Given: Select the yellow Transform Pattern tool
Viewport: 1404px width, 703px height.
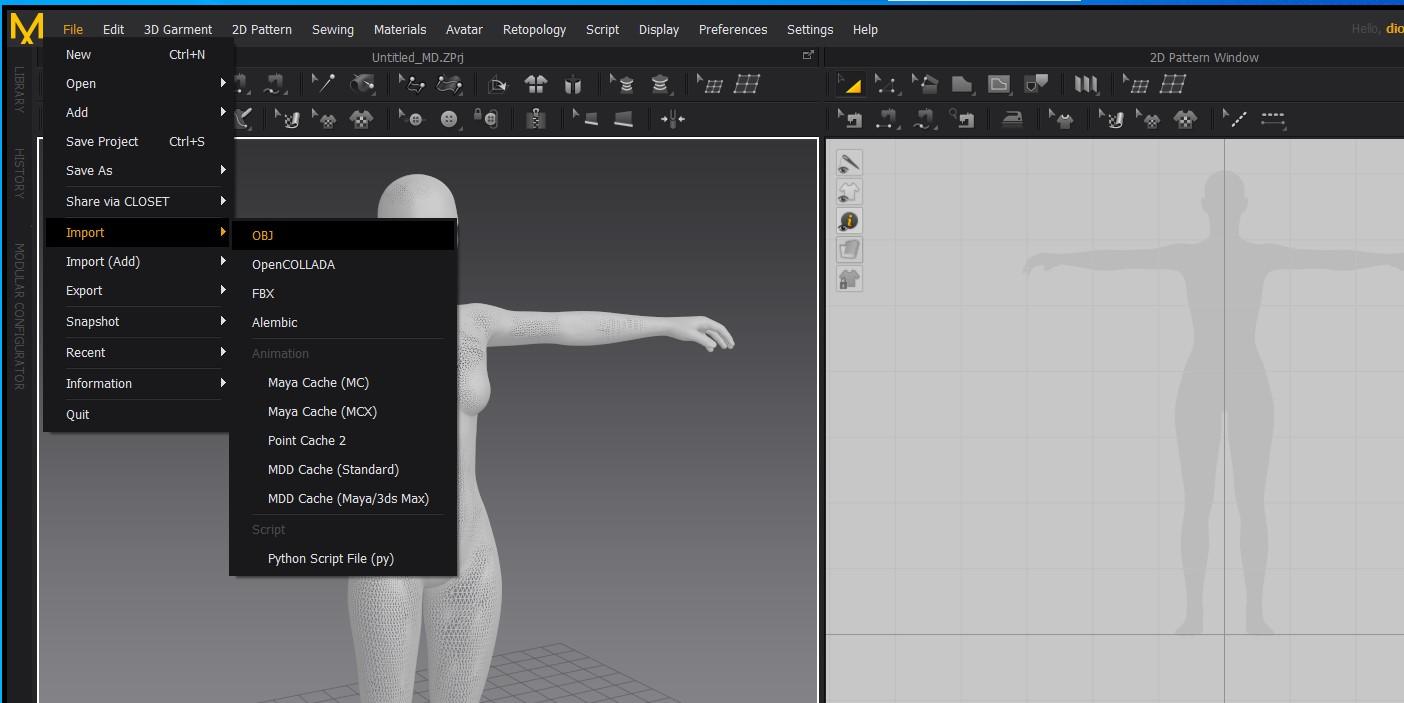Looking at the screenshot, I should click(x=850, y=85).
